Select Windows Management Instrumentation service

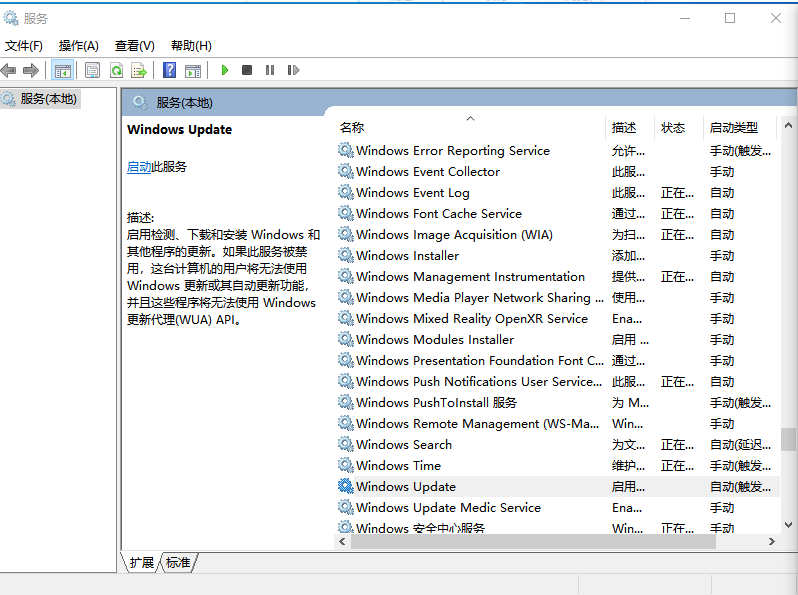point(557,276)
